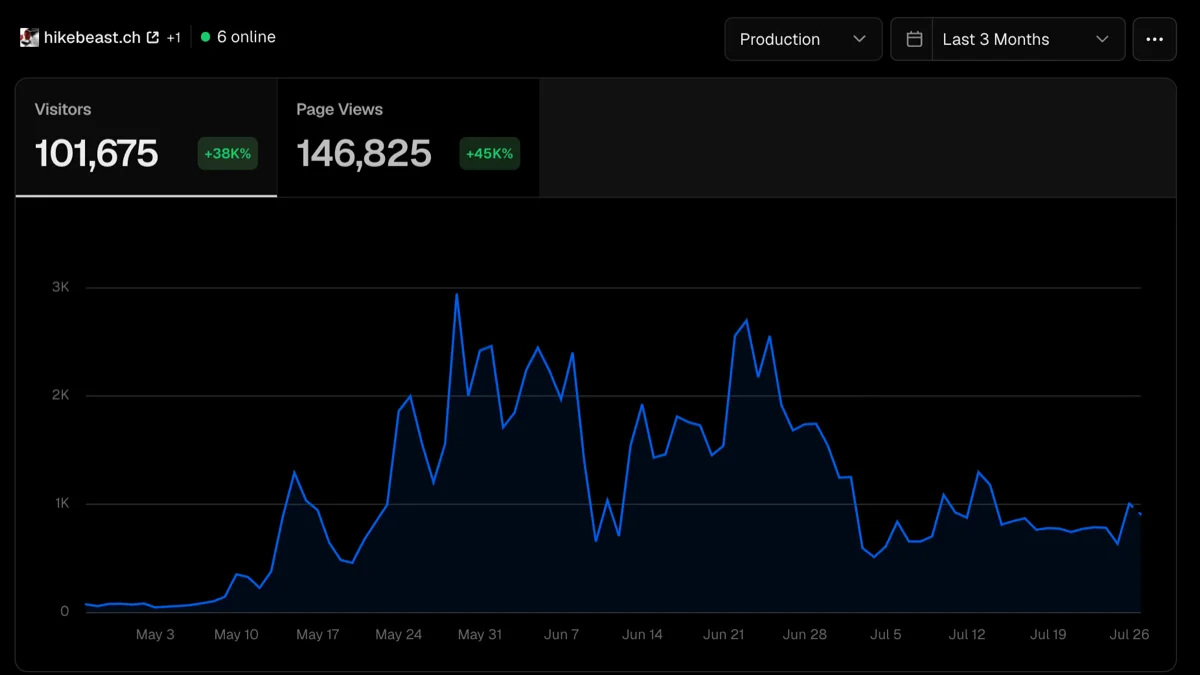Image resolution: width=1200 pixels, height=675 pixels.
Task: Click the chart peak just after Jun 21
Action: [747, 321]
